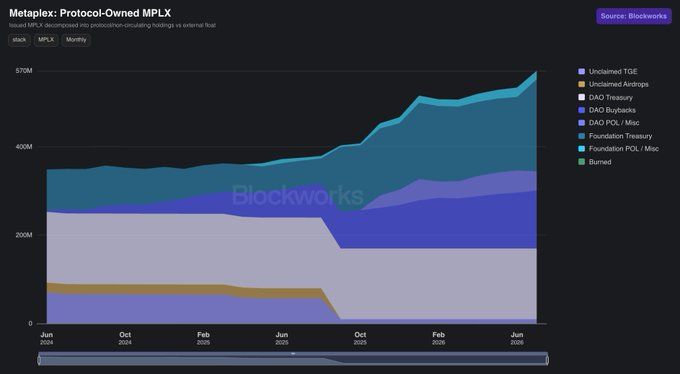Toggle the DAO Buybacks legend swatch
Screen dimensions: 680x374
click(582, 110)
